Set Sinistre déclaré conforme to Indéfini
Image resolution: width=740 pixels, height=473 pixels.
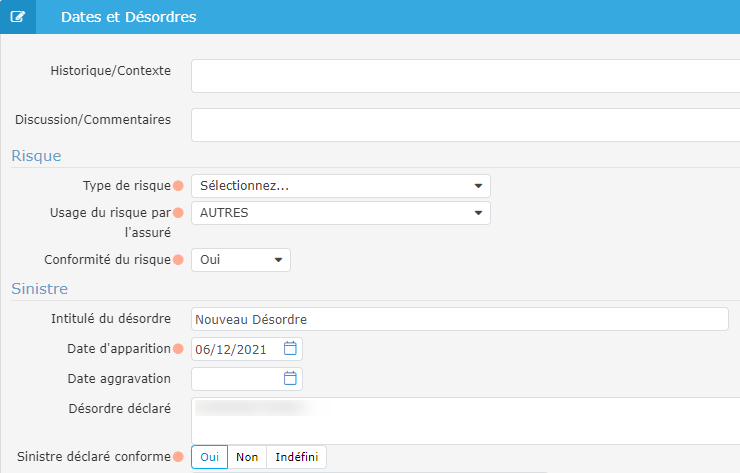[296, 457]
